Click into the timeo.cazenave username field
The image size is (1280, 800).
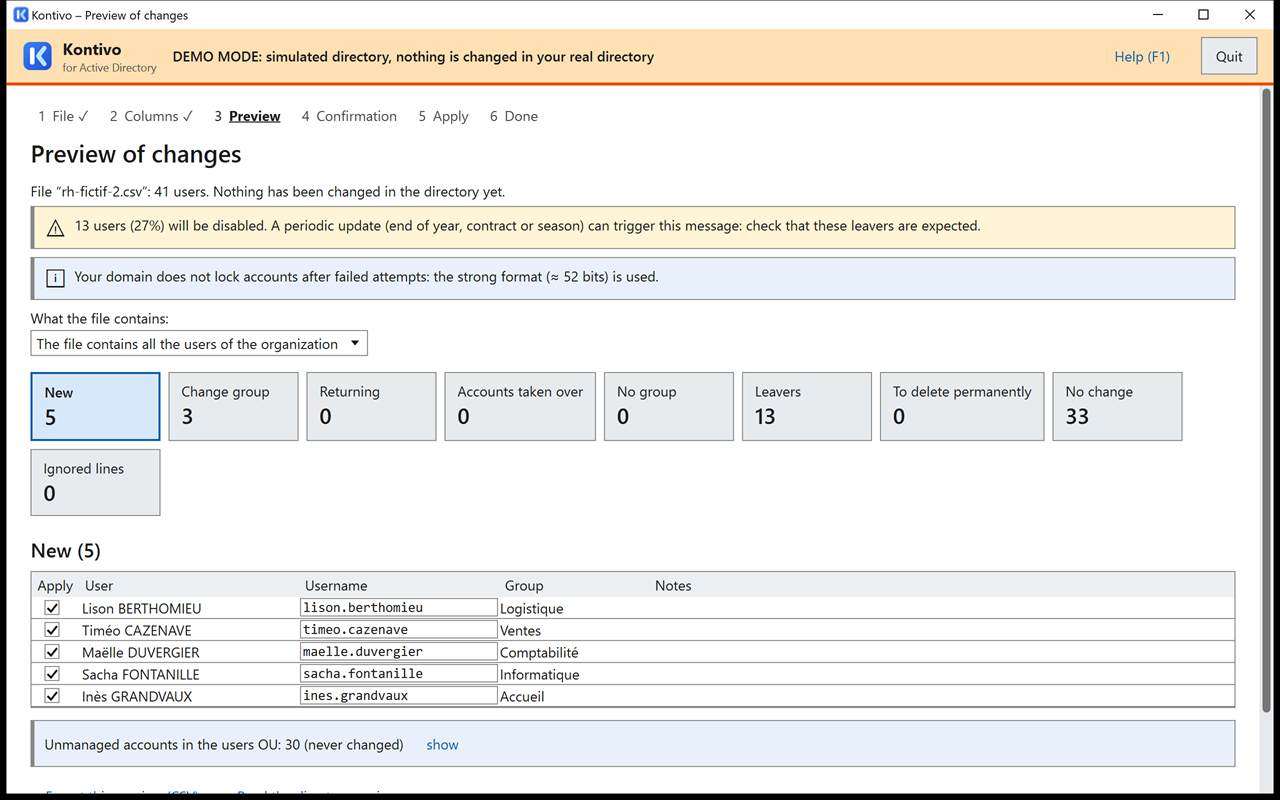pyautogui.click(x=398, y=629)
